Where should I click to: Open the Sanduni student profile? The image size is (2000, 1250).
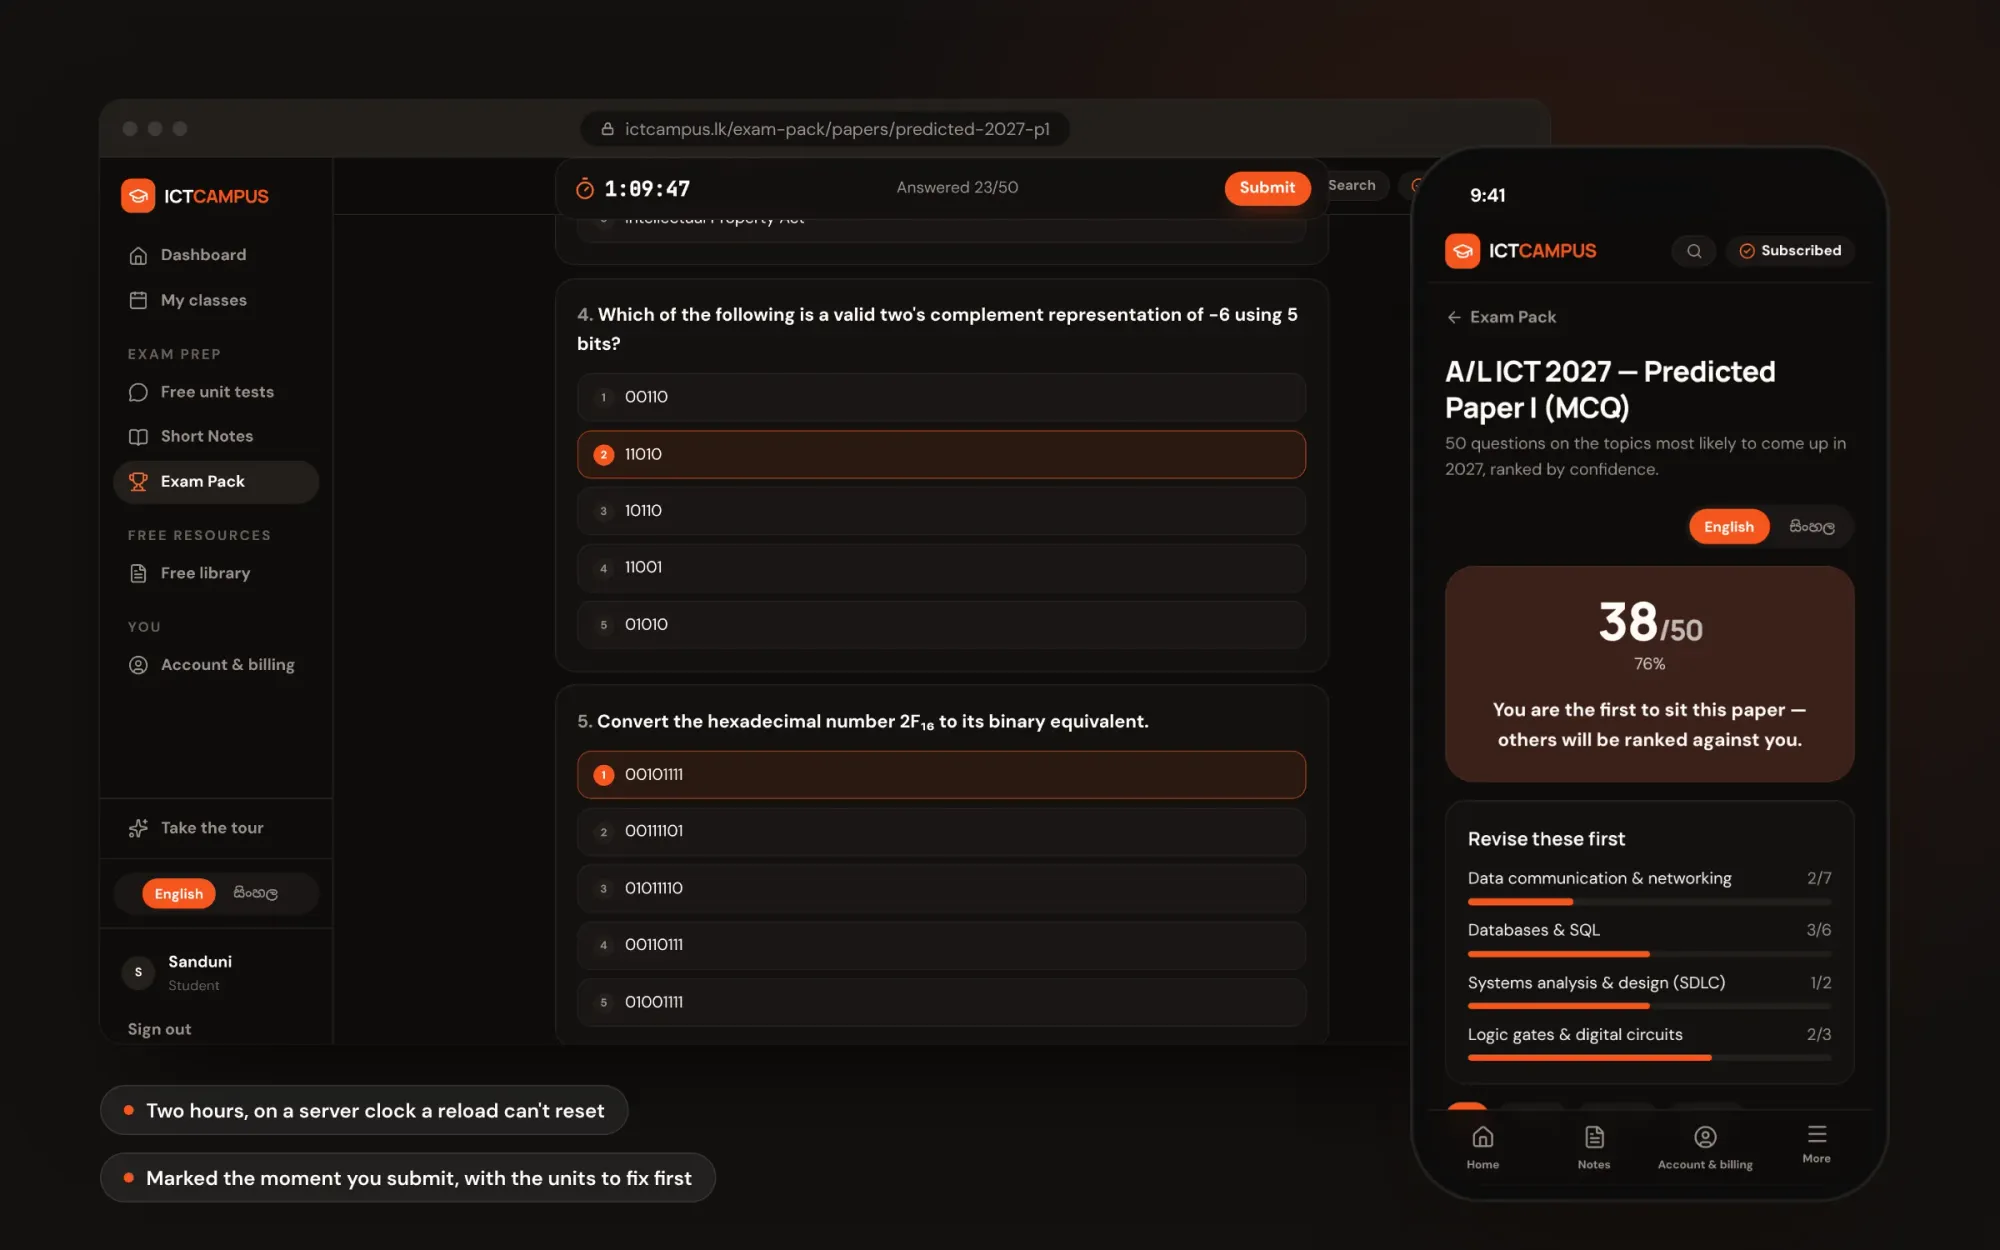point(177,972)
